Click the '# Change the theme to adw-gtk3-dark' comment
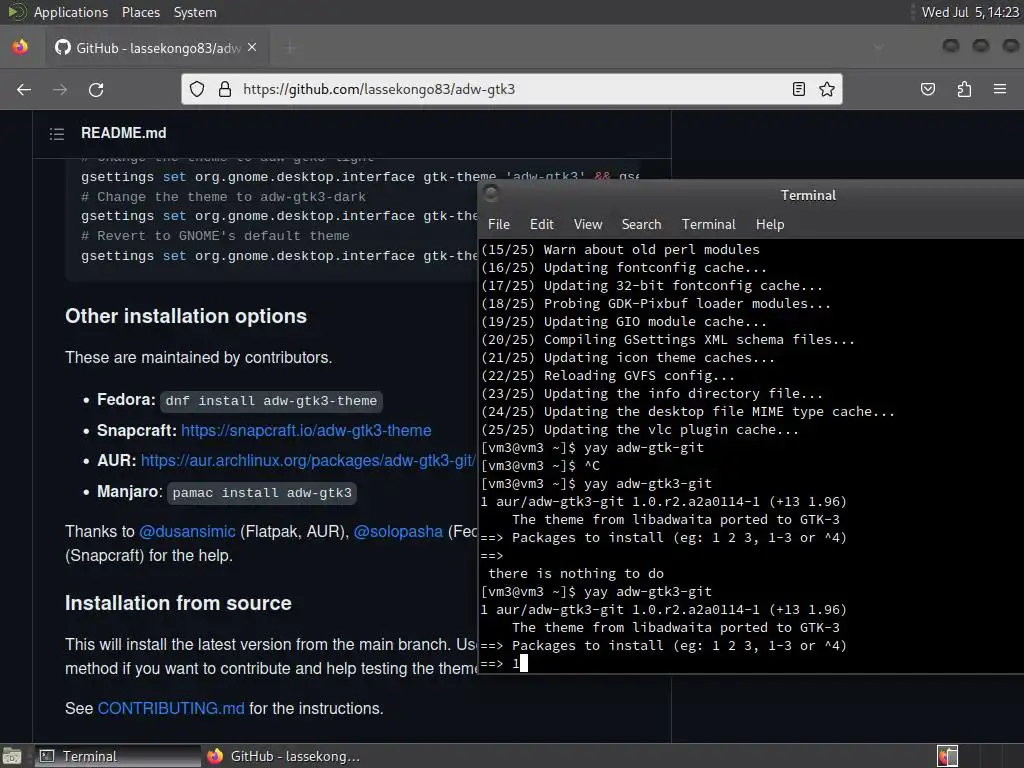This screenshot has height=768, width=1024. 223,197
